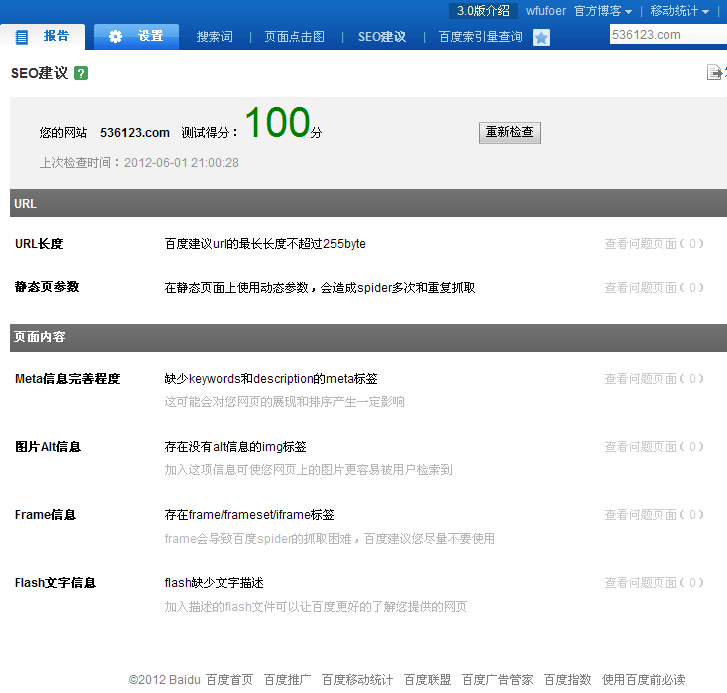View problem pages for URL长度
The image size is (727, 693).
pyautogui.click(x=654, y=243)
